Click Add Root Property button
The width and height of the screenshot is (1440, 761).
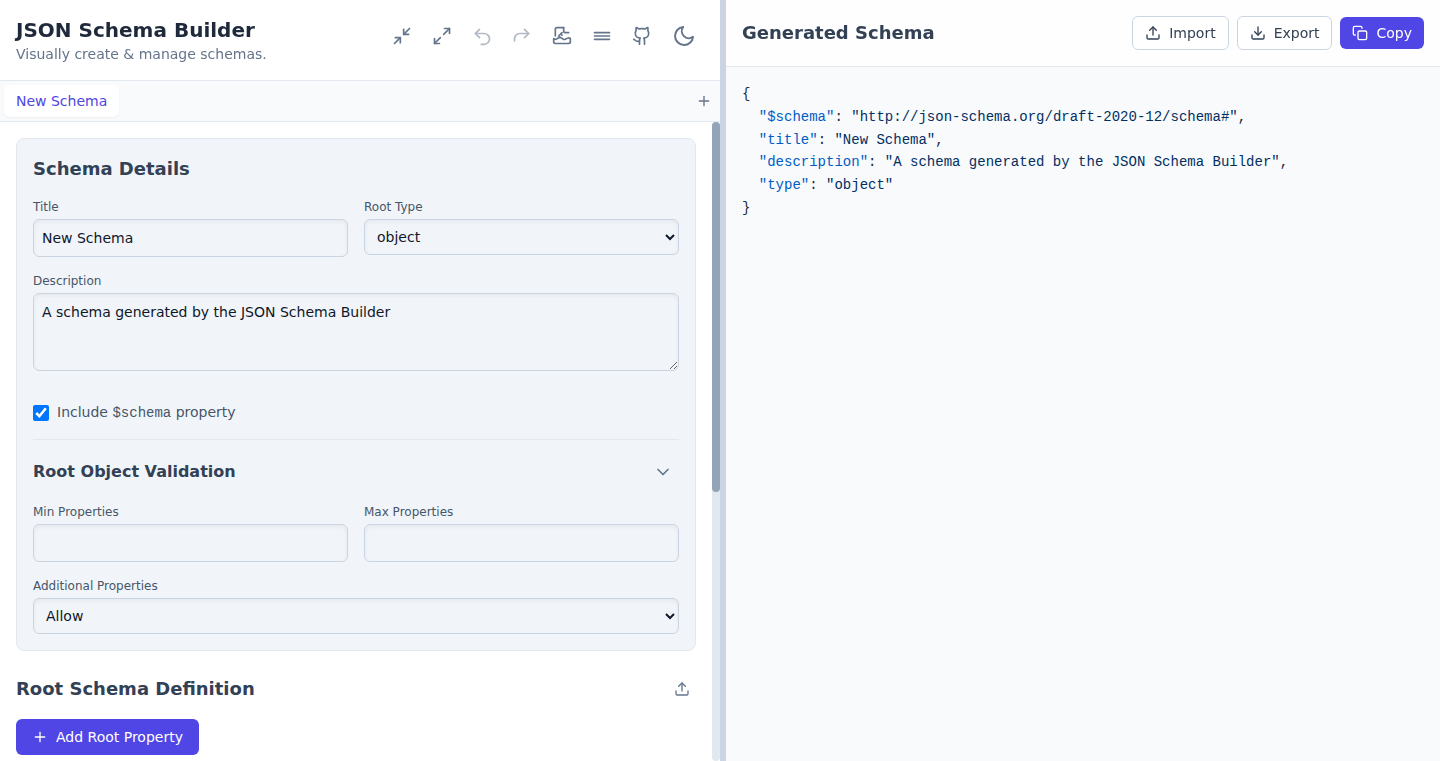pyautogui.click(x=107, y=737)
